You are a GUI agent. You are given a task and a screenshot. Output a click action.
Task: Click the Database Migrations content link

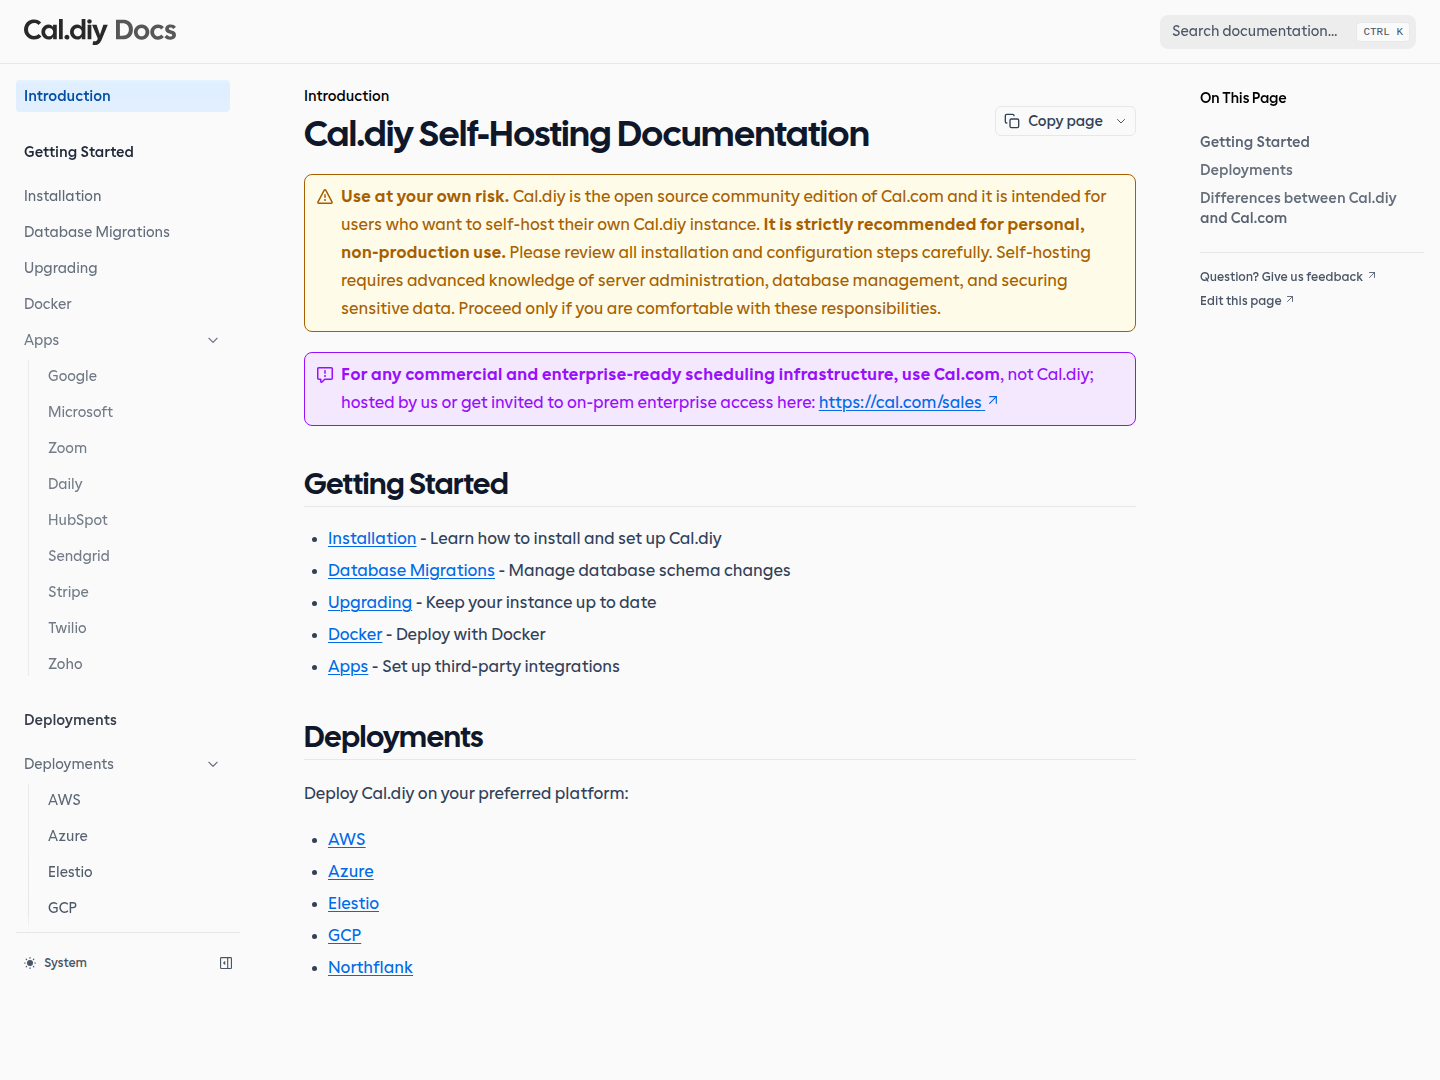(x=411, y=570)
